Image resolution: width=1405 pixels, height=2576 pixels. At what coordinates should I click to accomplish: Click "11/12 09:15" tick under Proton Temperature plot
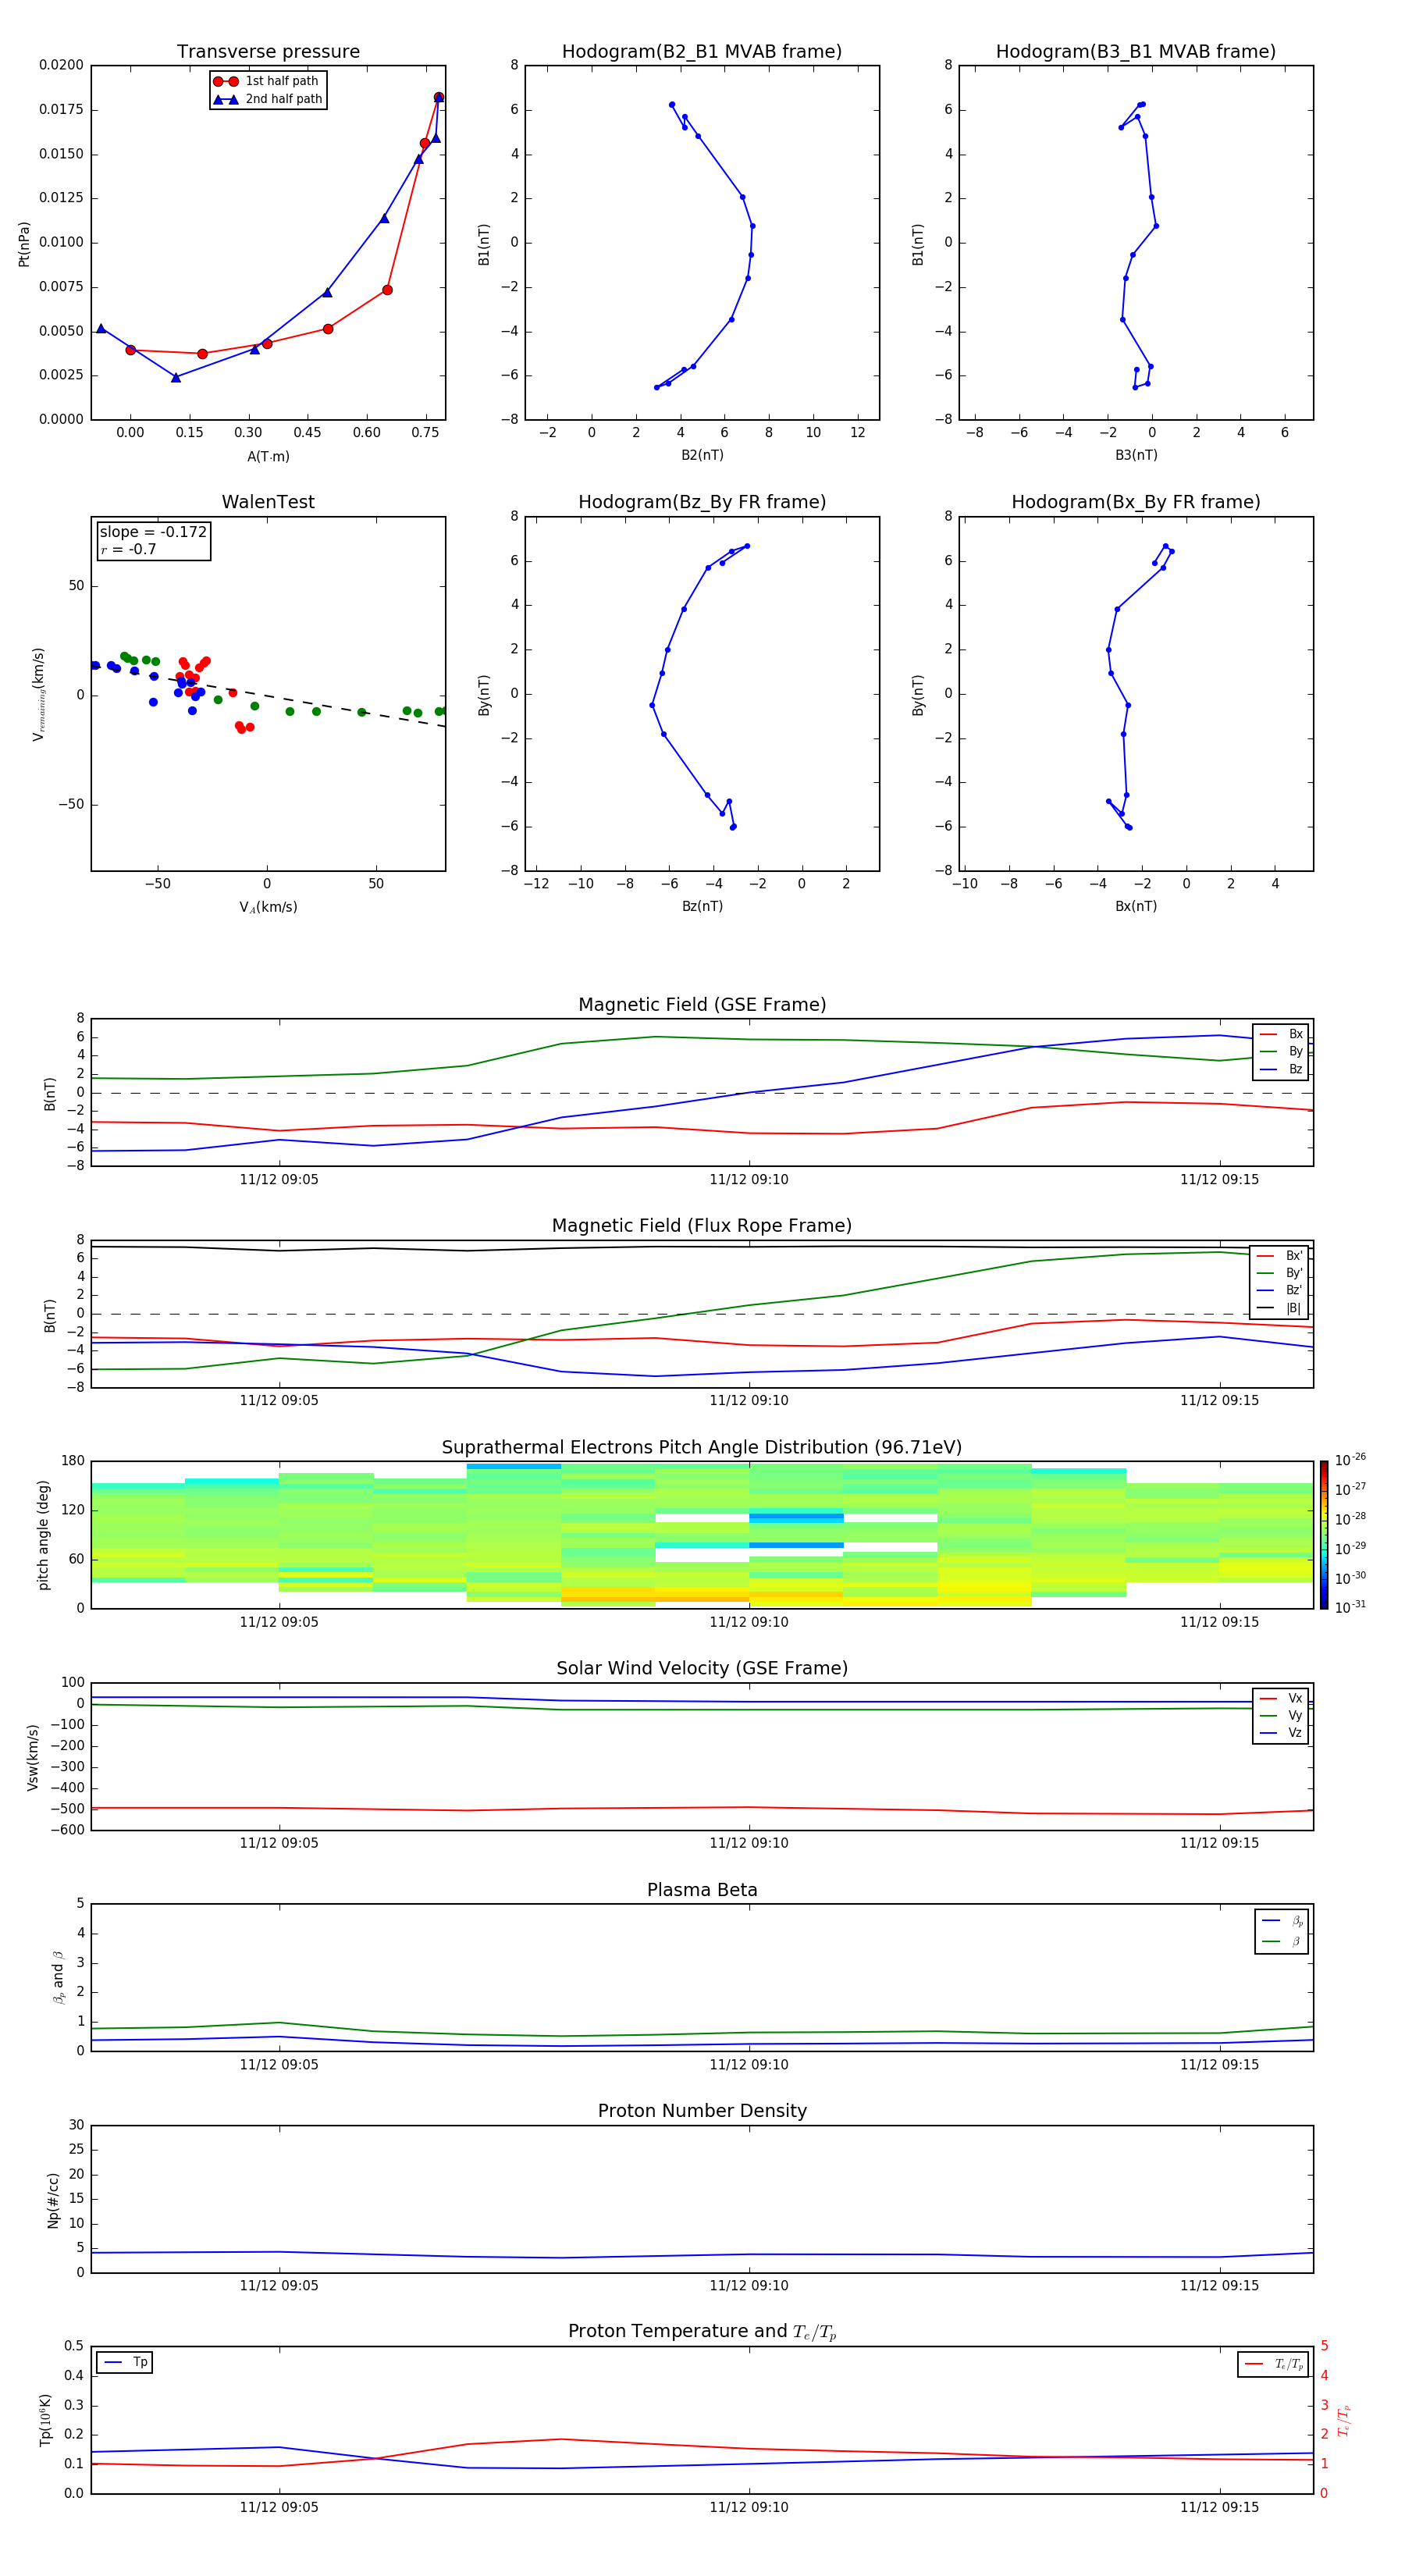point(1219,2507)
